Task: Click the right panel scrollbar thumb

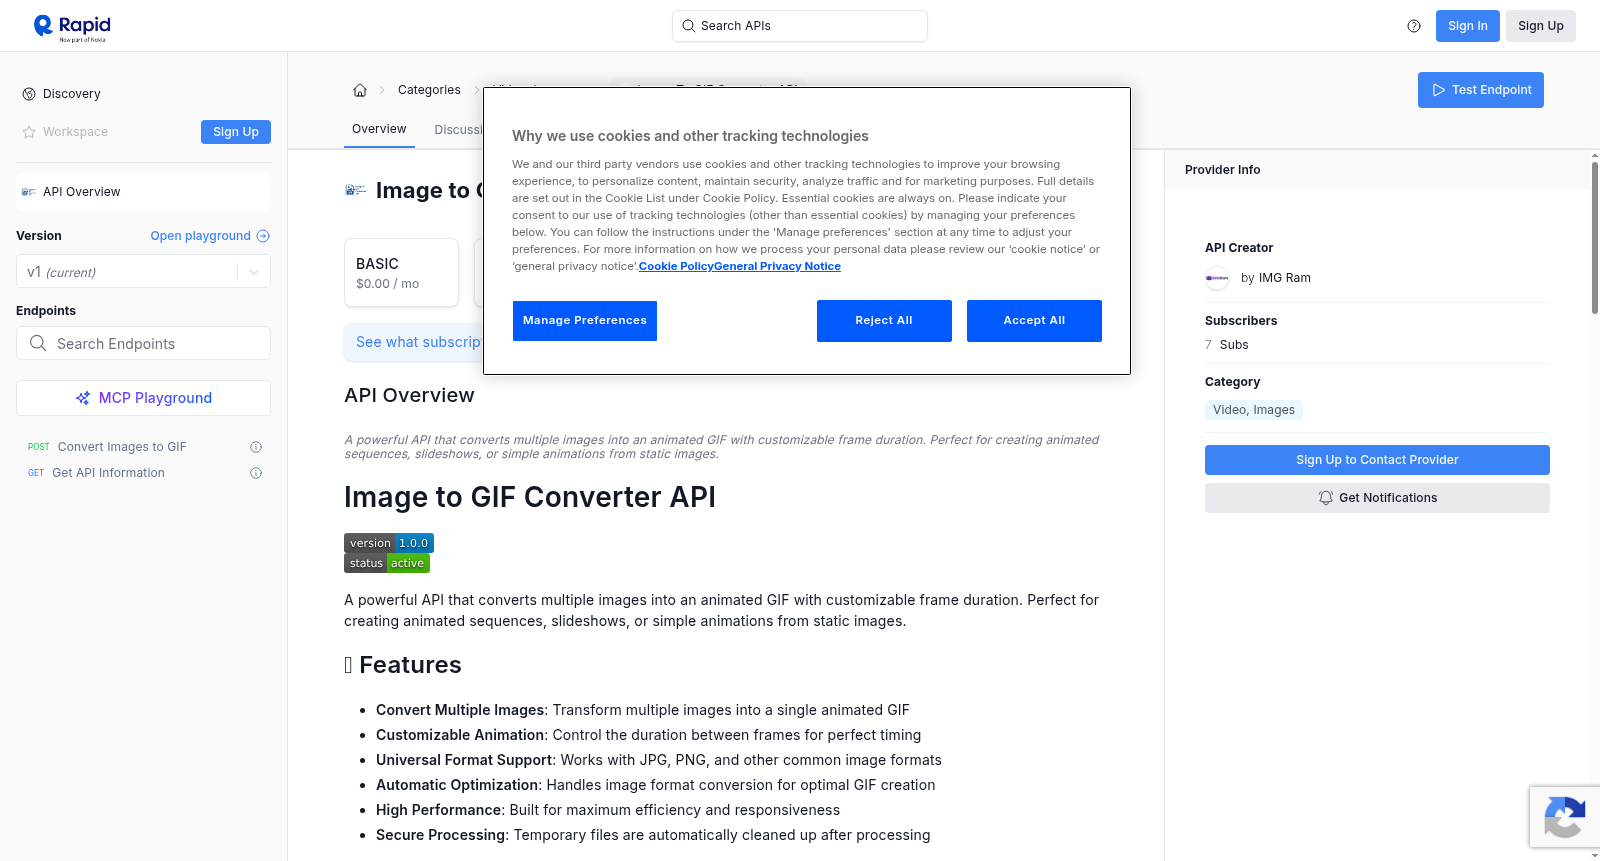Action: tap(1595, 238)
